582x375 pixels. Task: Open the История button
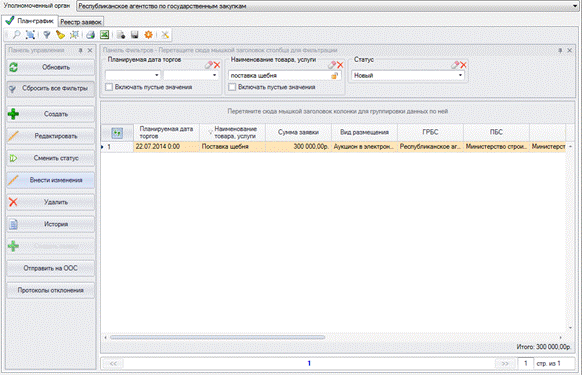coord(50,224)
